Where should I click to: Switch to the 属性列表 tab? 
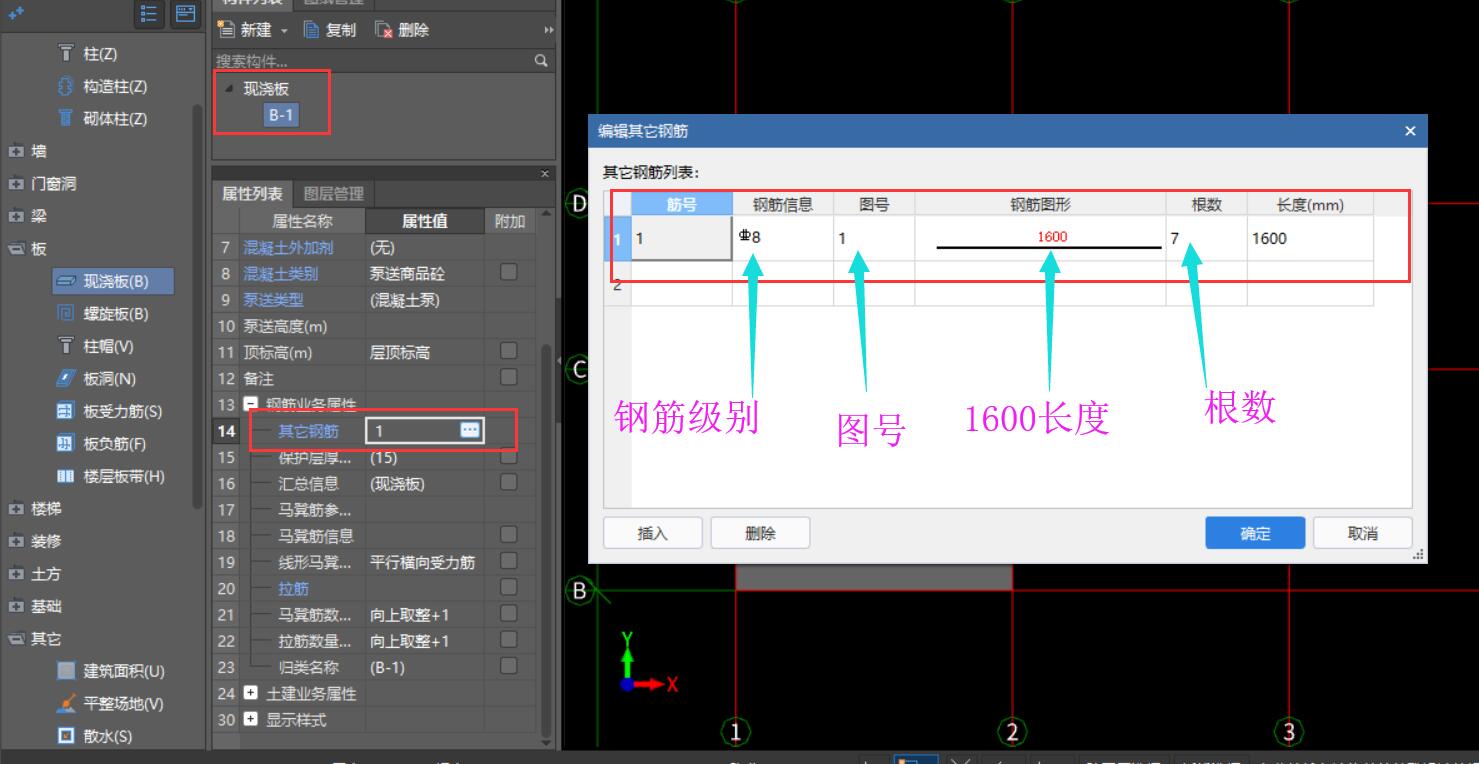click(252, 194)
